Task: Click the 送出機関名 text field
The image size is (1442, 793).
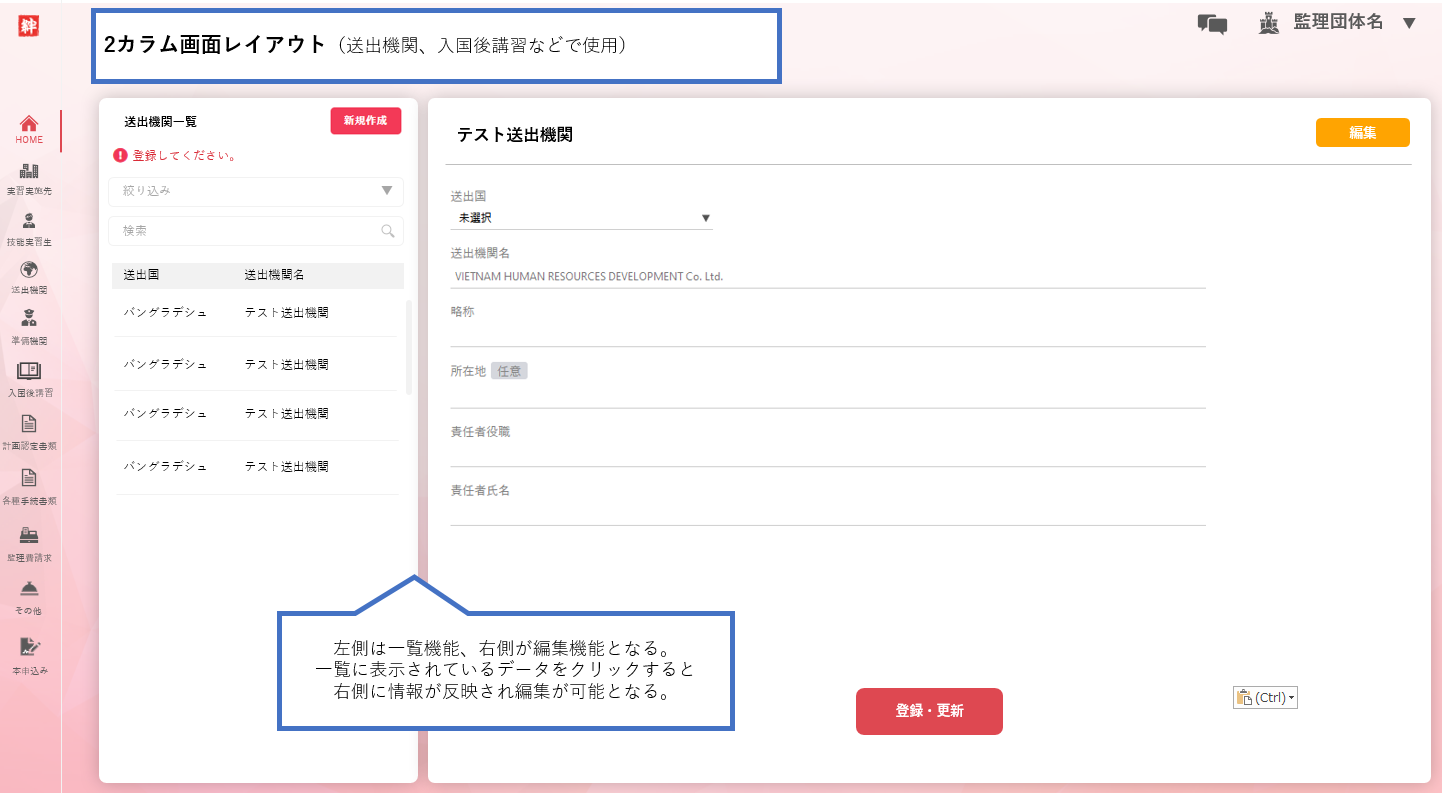Action: point(827,276)
